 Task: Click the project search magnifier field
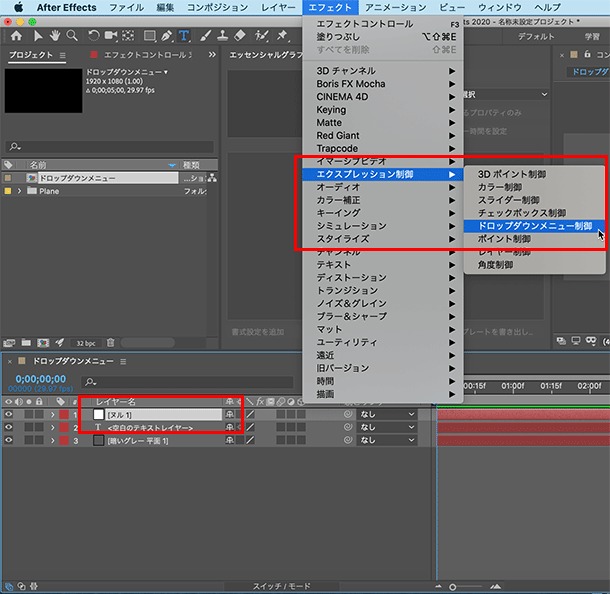[x=110, y=147]
